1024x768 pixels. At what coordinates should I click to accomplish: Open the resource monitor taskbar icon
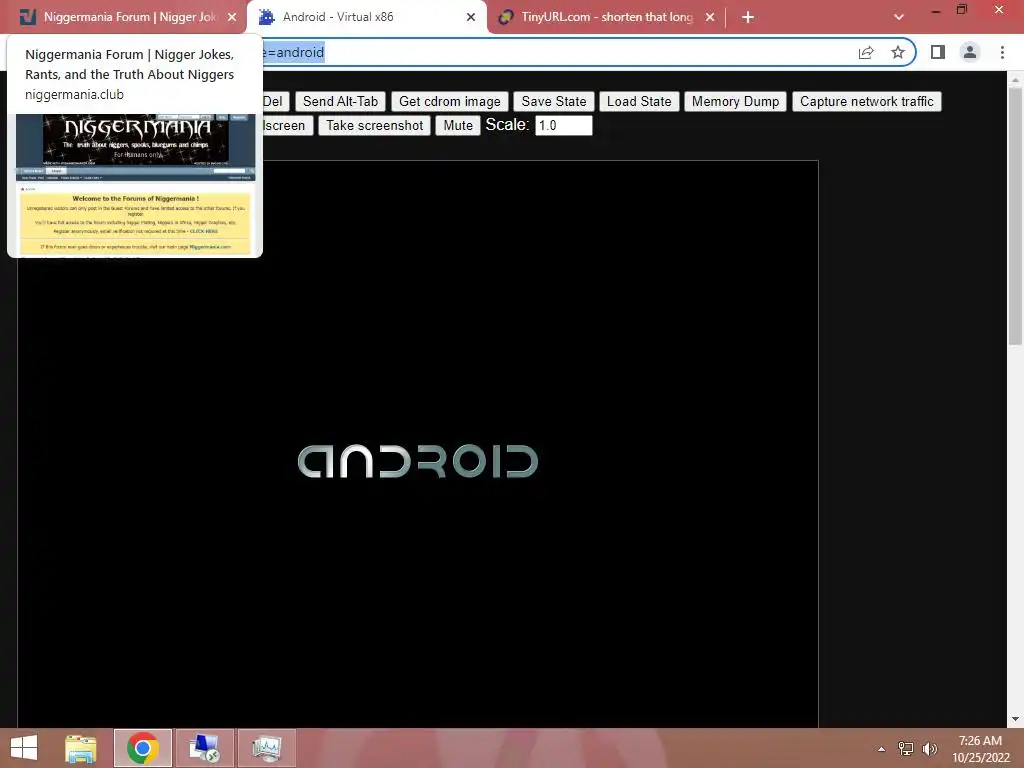[266, 748]
